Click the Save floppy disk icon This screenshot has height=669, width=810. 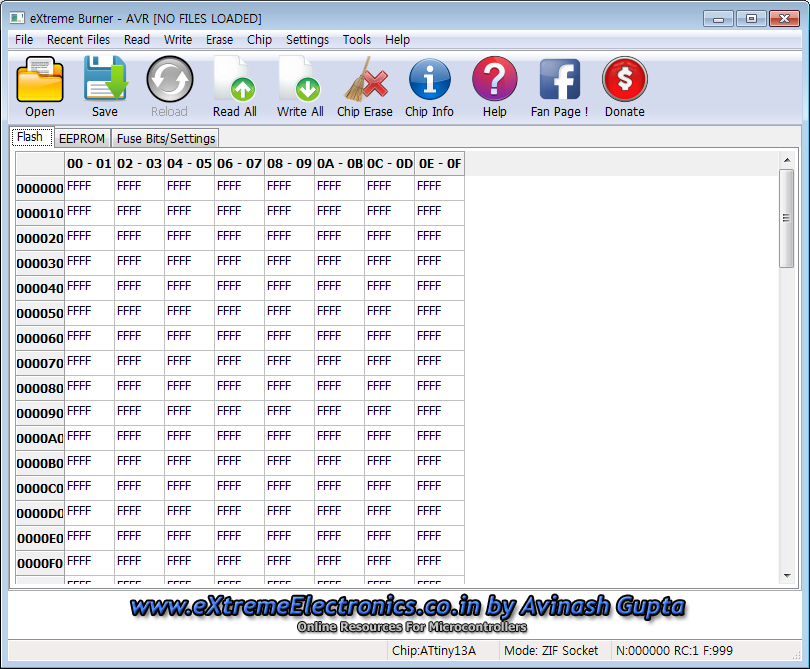tap(105, 79)
